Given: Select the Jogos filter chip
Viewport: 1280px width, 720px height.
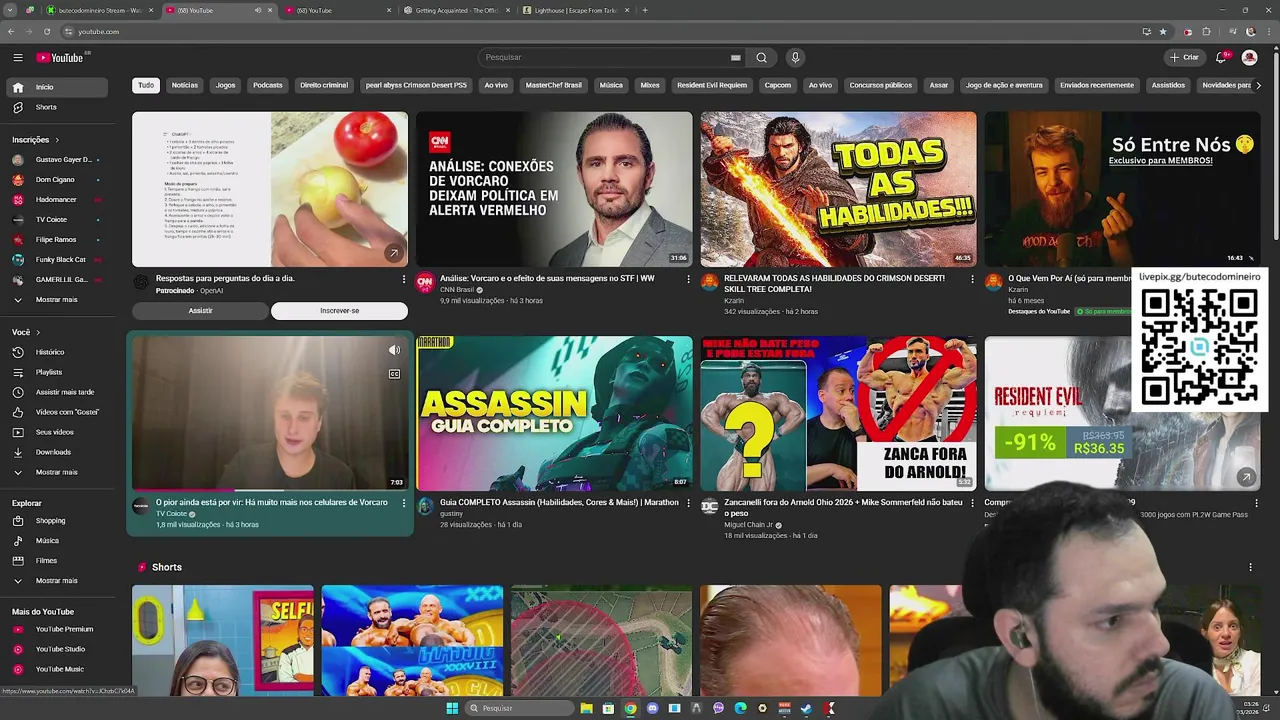Looking at the screenshot, I should point(225,85).
